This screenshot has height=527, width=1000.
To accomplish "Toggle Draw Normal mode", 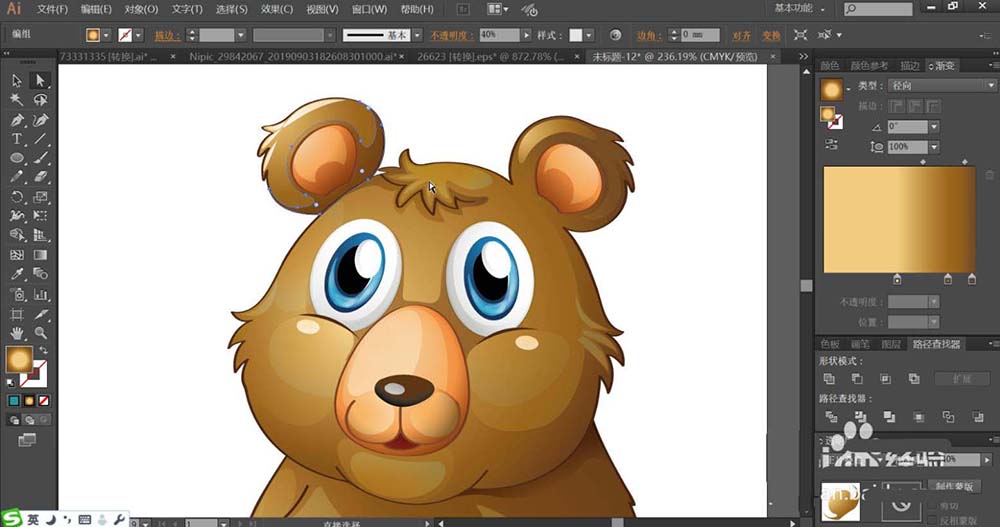I will [x=14, y=420].
